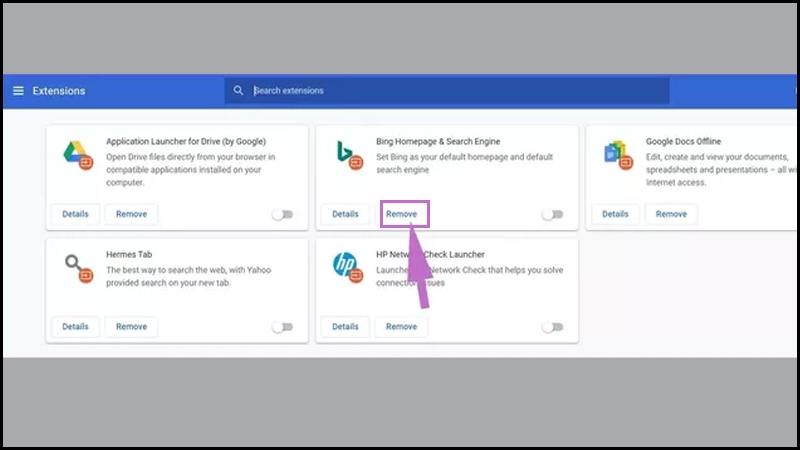
Task: Click the Bing extension icon
Action: tap(349, 155)
